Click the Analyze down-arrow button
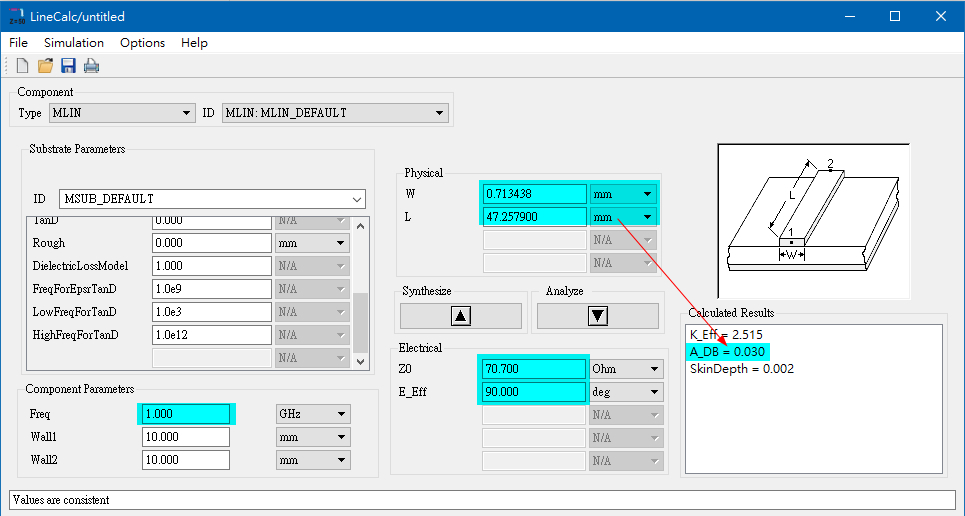This screenshot has width=965, height=516. [598, 316]
